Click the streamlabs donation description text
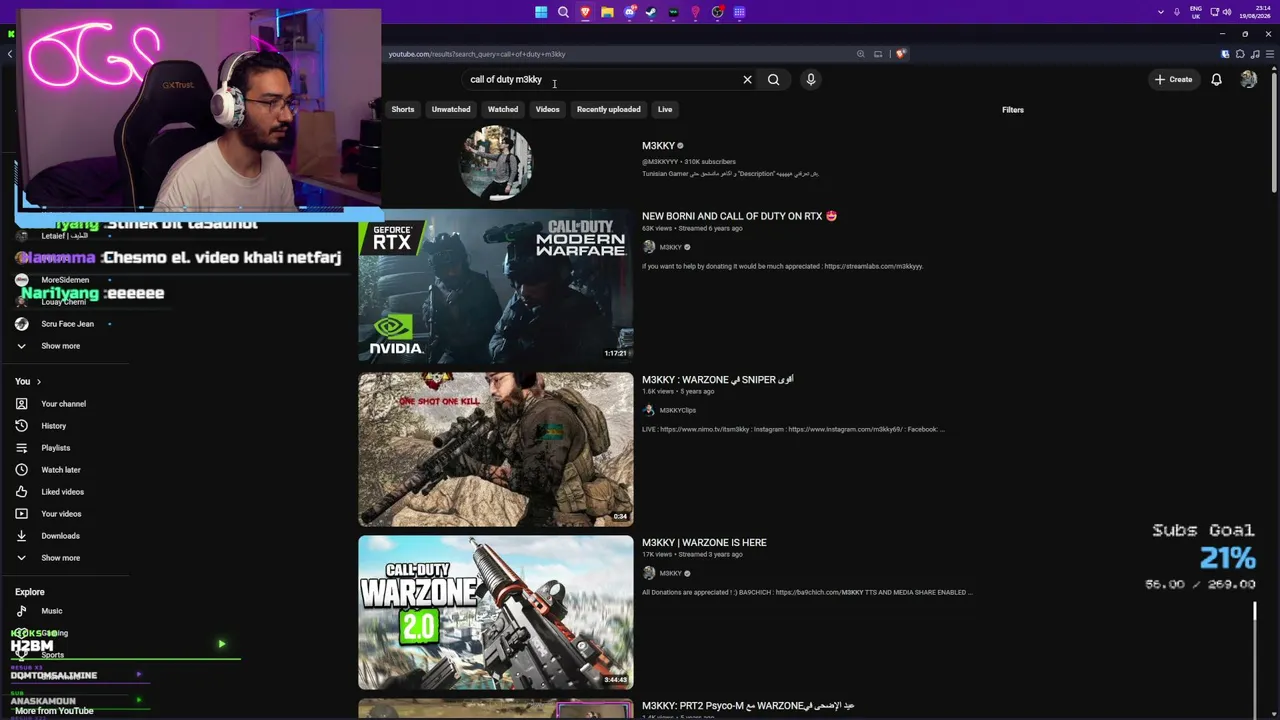This screenshot has width=1280, height=720. [x=782, y=267]
